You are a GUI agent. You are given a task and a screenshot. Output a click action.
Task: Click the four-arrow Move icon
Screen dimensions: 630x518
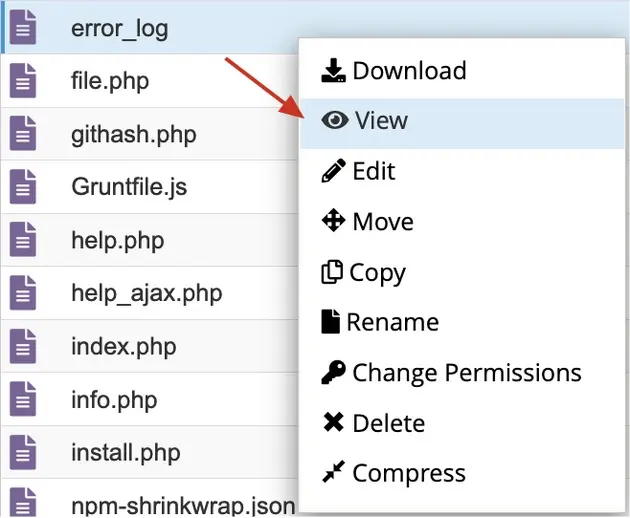click(333, 221)
